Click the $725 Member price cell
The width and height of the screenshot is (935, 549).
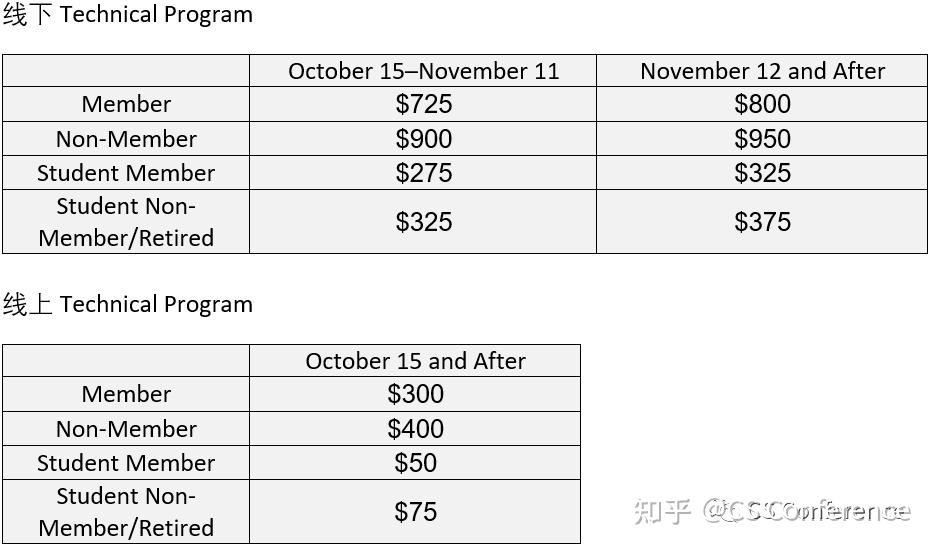pos(423,104)
